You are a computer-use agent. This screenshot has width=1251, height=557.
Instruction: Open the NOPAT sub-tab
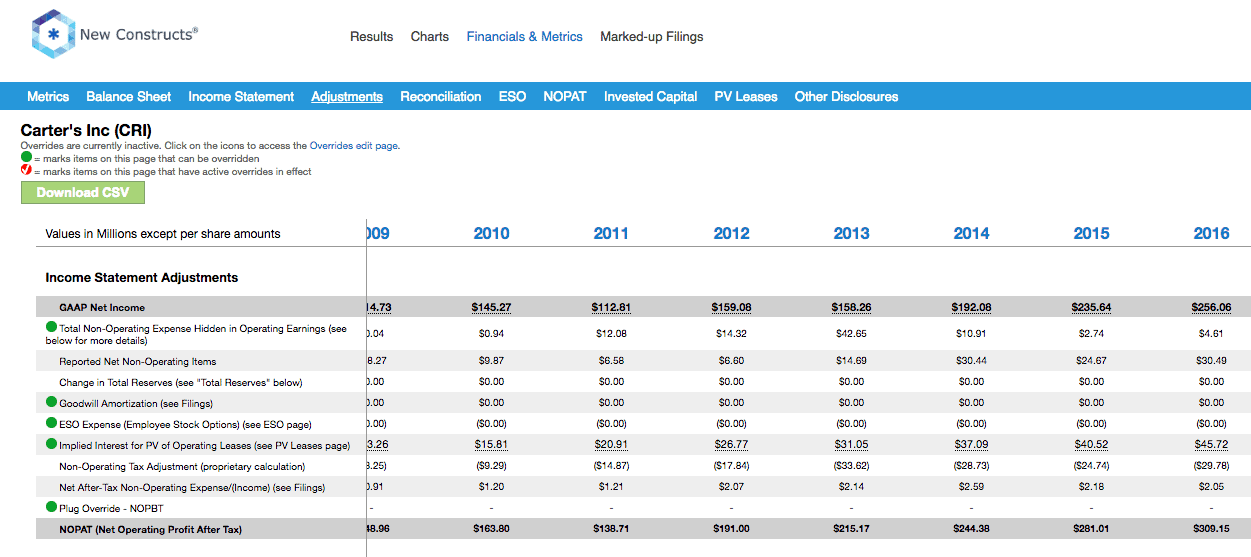coord(565,96)
